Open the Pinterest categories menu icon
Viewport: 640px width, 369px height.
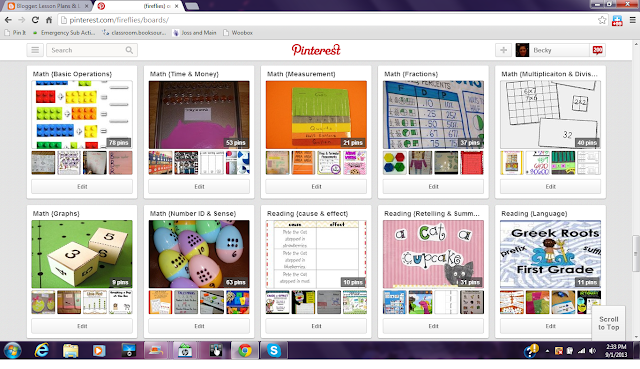click(35, 50)
